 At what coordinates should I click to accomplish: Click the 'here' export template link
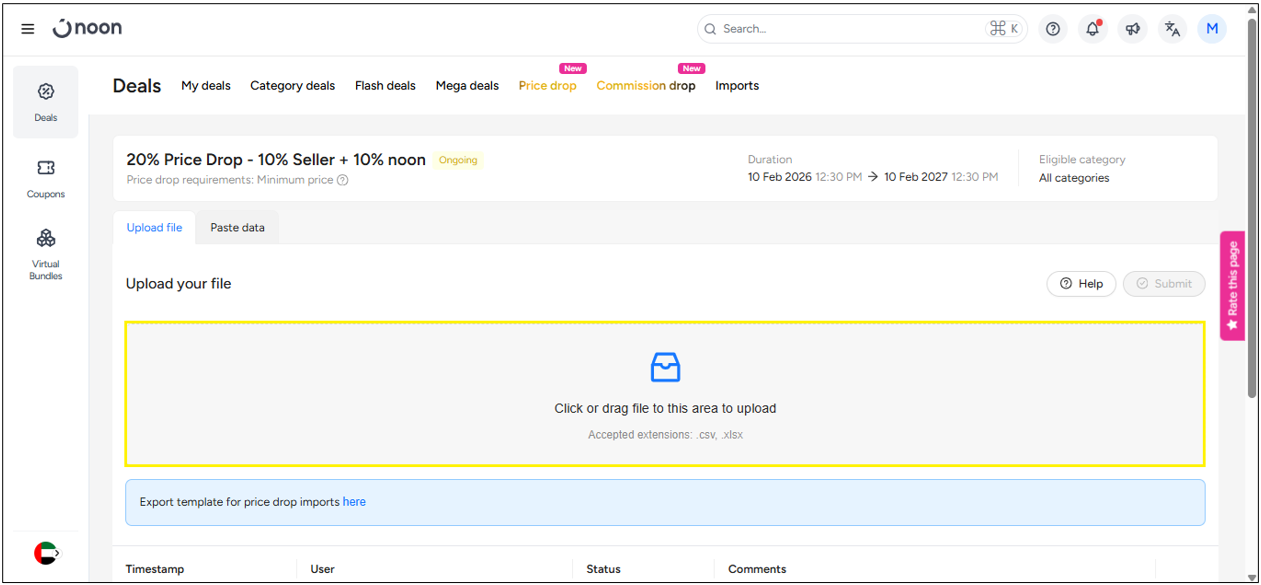[x=354, y=502]
